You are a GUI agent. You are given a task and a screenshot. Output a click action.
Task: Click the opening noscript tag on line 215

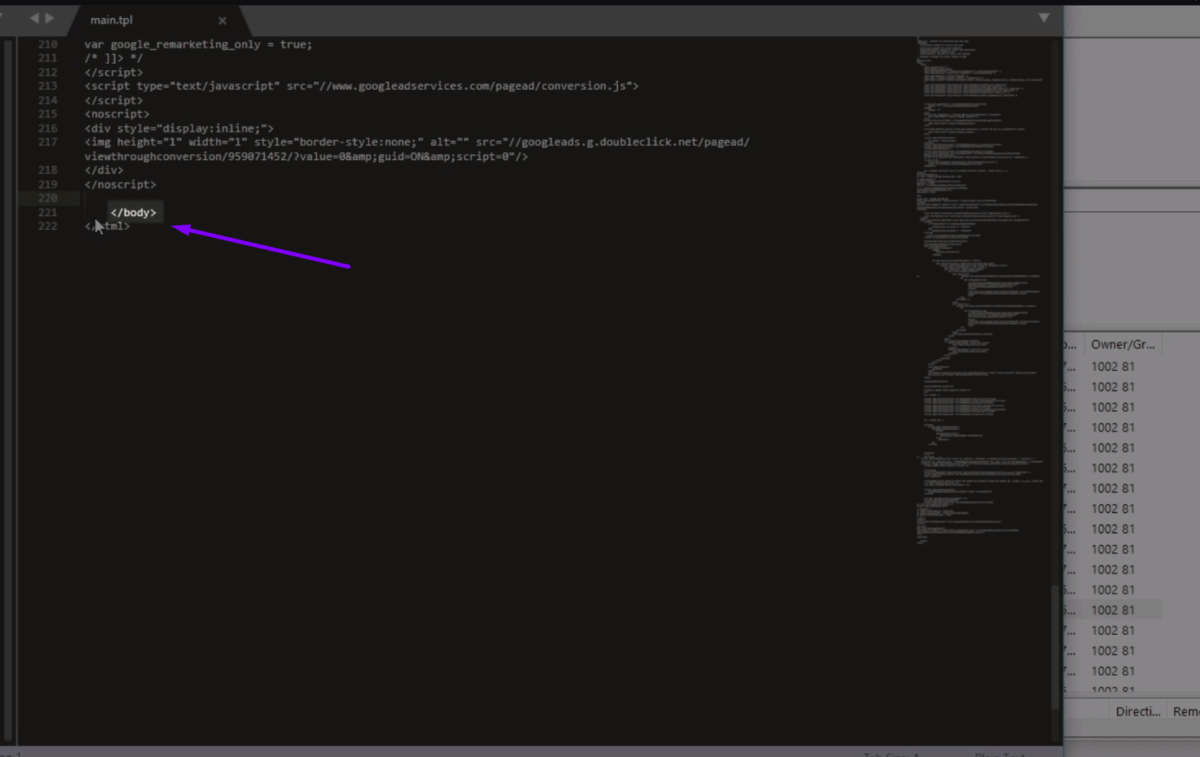click(x=117, y=114)
